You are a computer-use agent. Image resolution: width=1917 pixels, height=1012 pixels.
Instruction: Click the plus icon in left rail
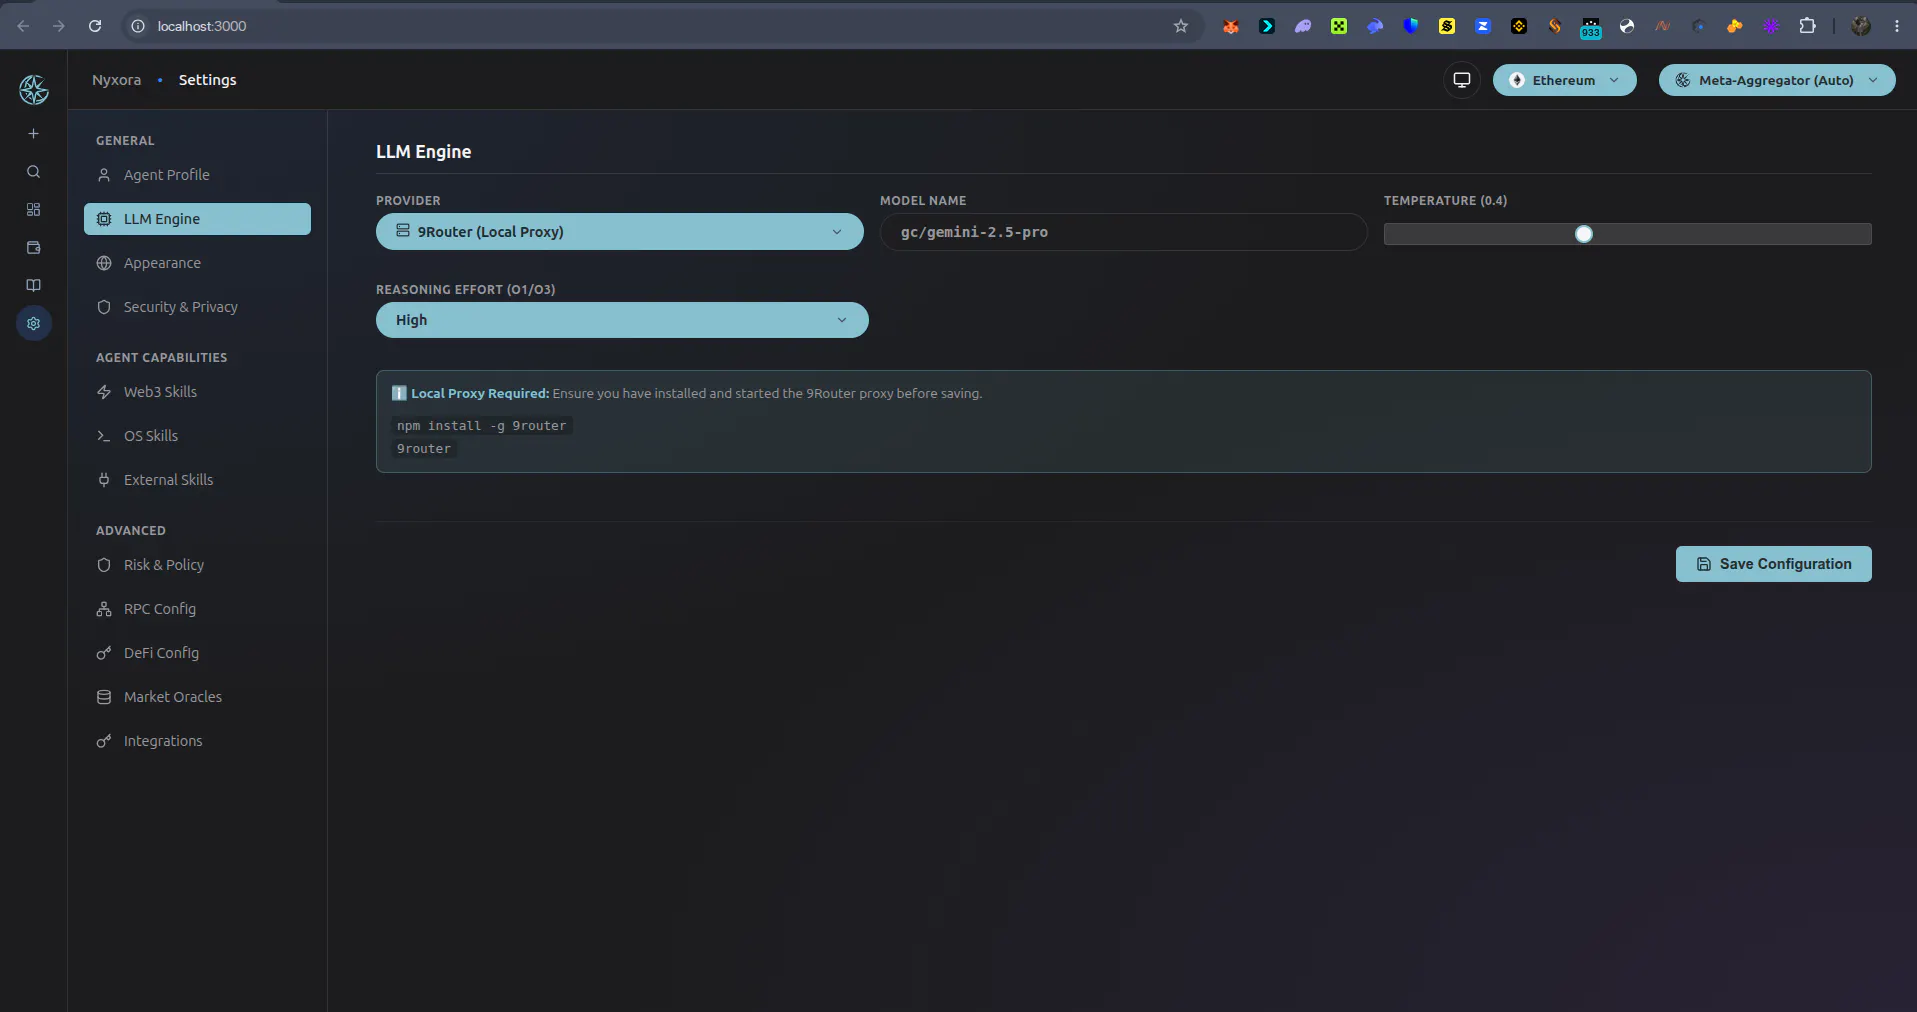point(33,134)
